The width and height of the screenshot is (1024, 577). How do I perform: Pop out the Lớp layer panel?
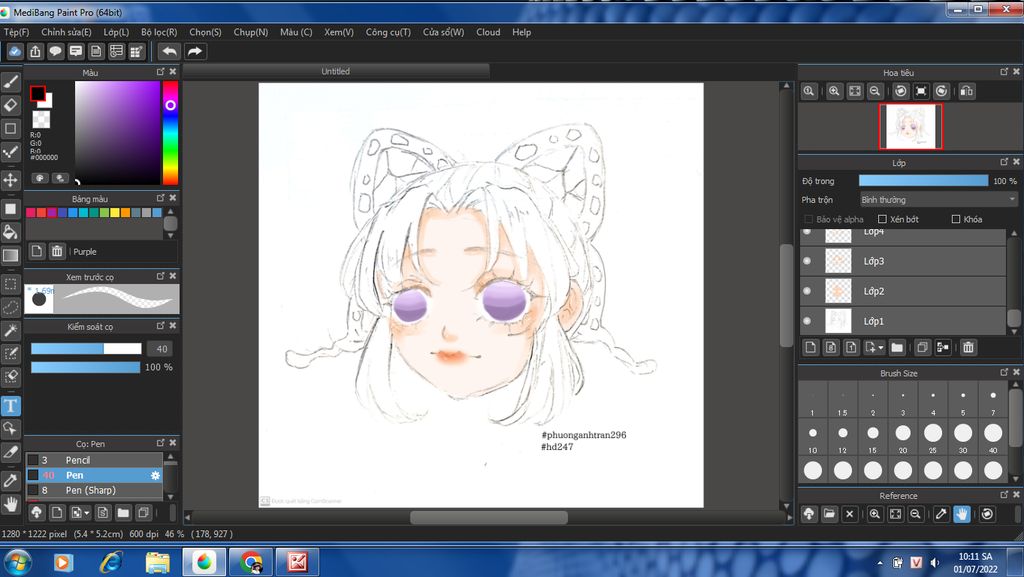1004,162
